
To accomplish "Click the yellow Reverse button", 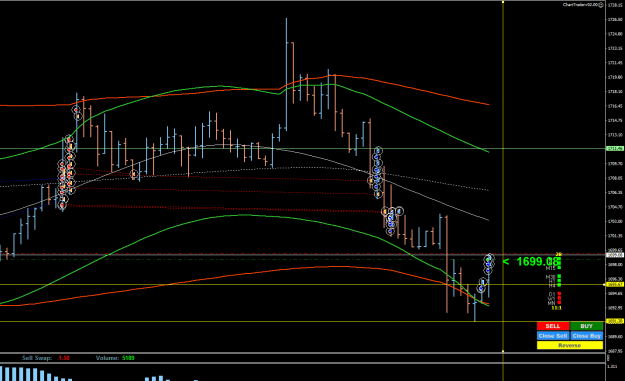I will pos(570,346).
